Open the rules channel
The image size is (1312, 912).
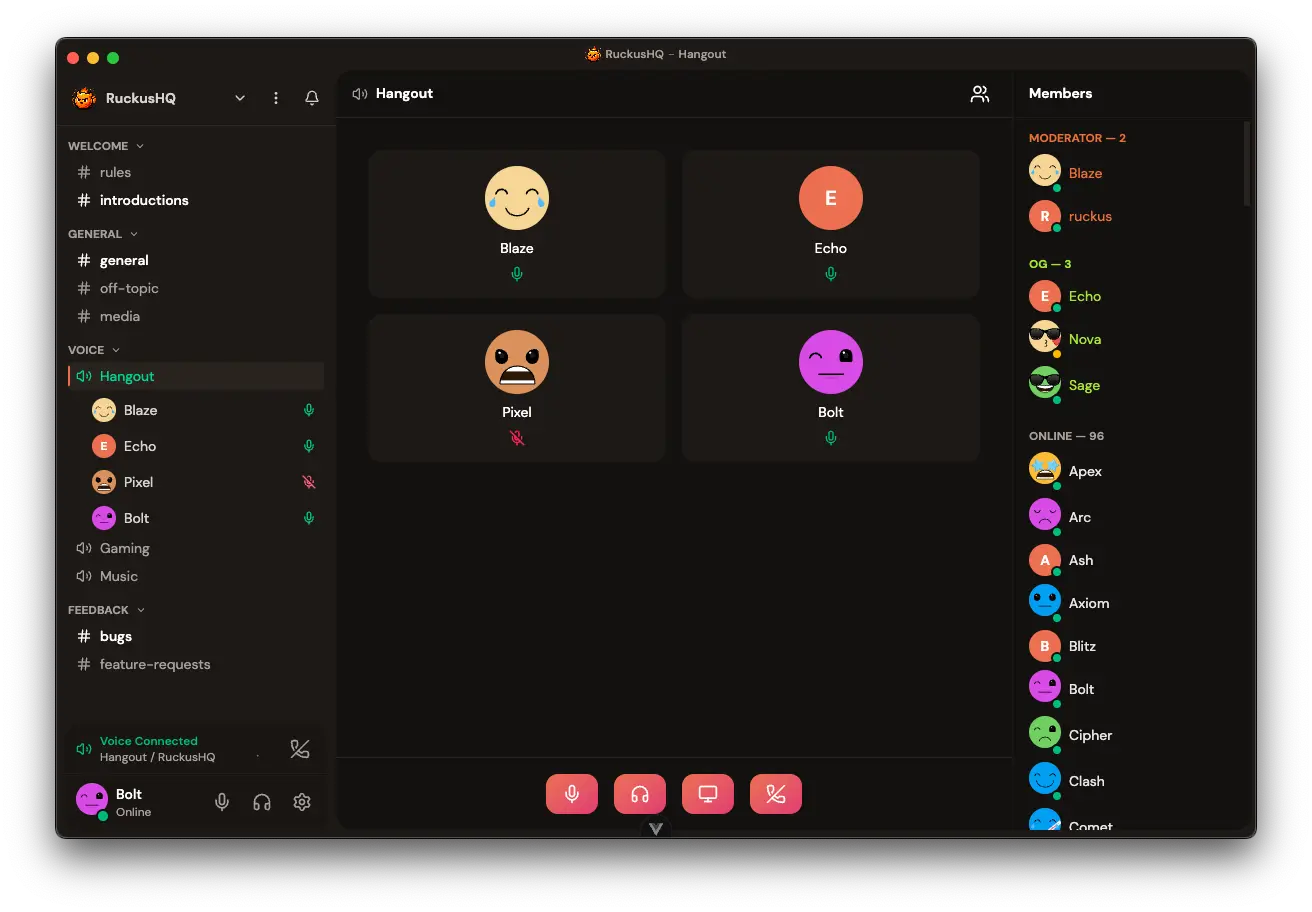[x=196, y=172]
